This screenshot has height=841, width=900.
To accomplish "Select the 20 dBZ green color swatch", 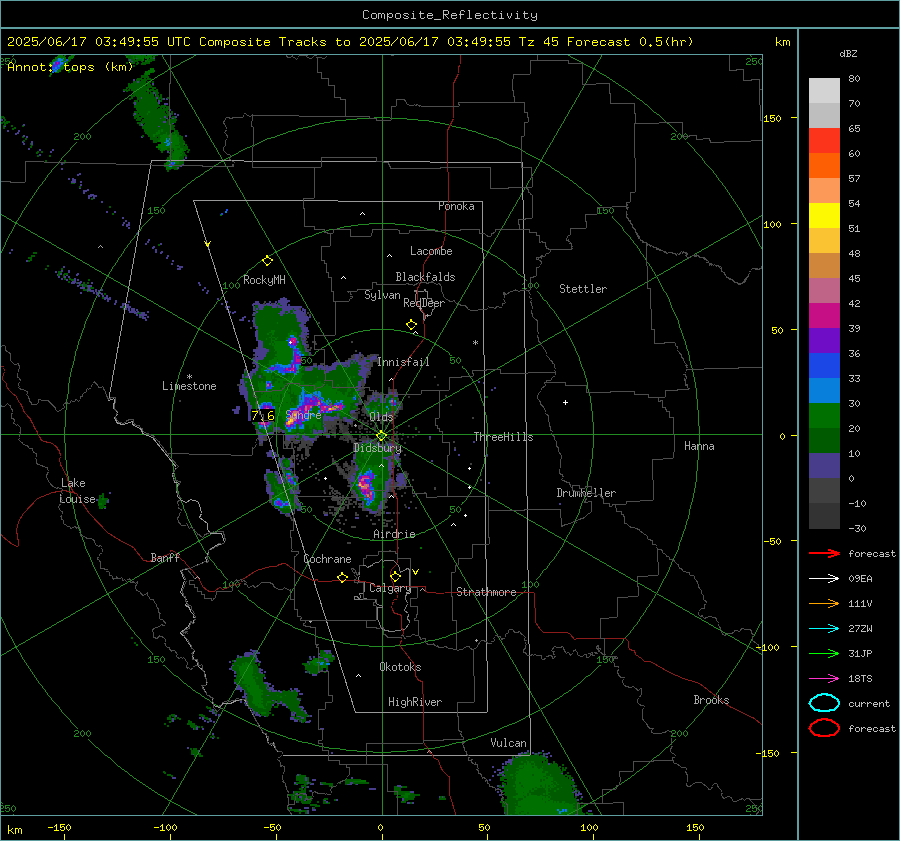I will click(824, 416).
